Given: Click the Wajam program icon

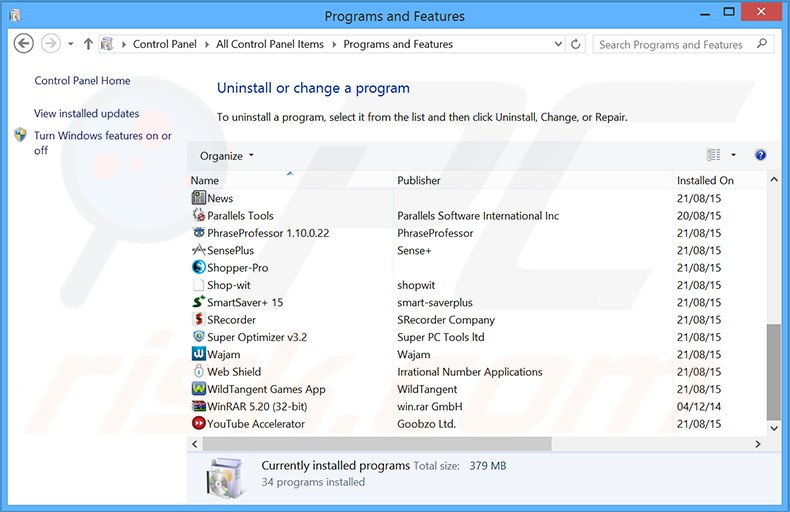Looking at the screenshot, I should [x=199, y=354].
